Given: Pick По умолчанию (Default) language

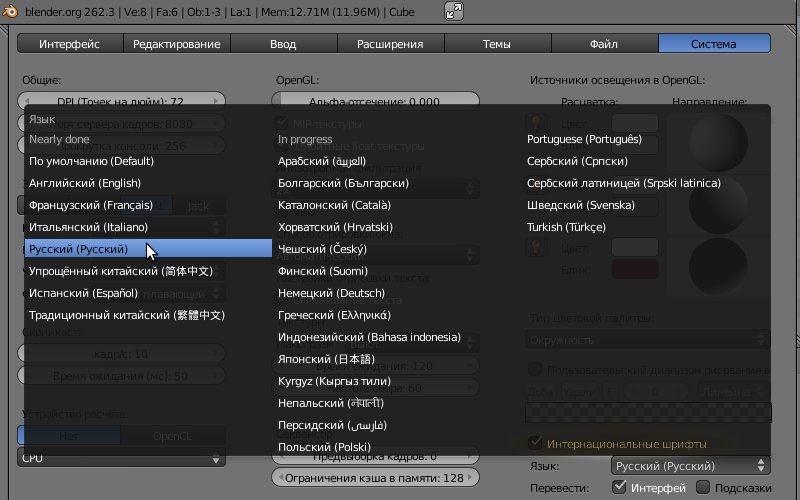Looking at the screenshot, I should point(91,161).
